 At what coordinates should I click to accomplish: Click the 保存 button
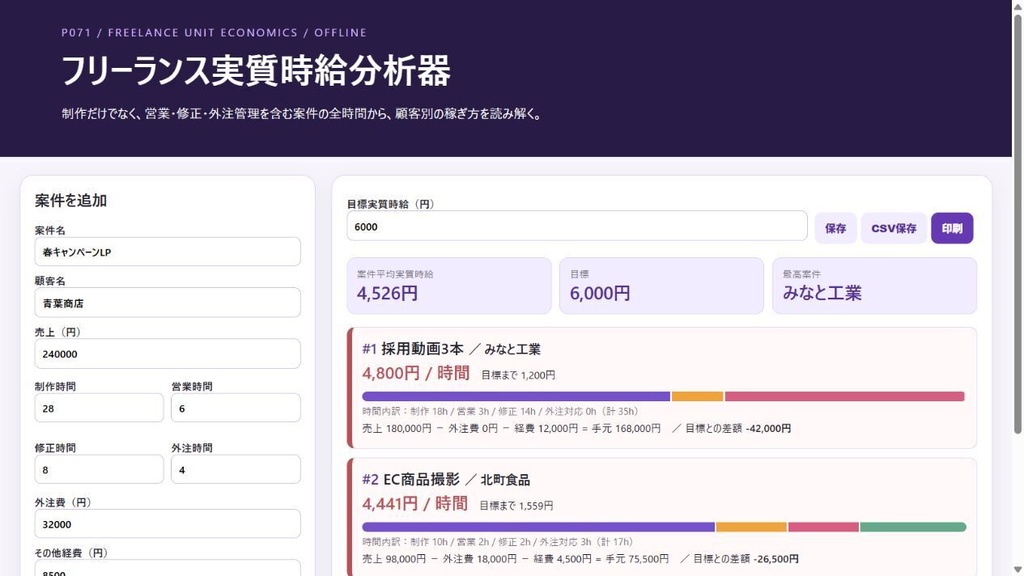[835, 228]
